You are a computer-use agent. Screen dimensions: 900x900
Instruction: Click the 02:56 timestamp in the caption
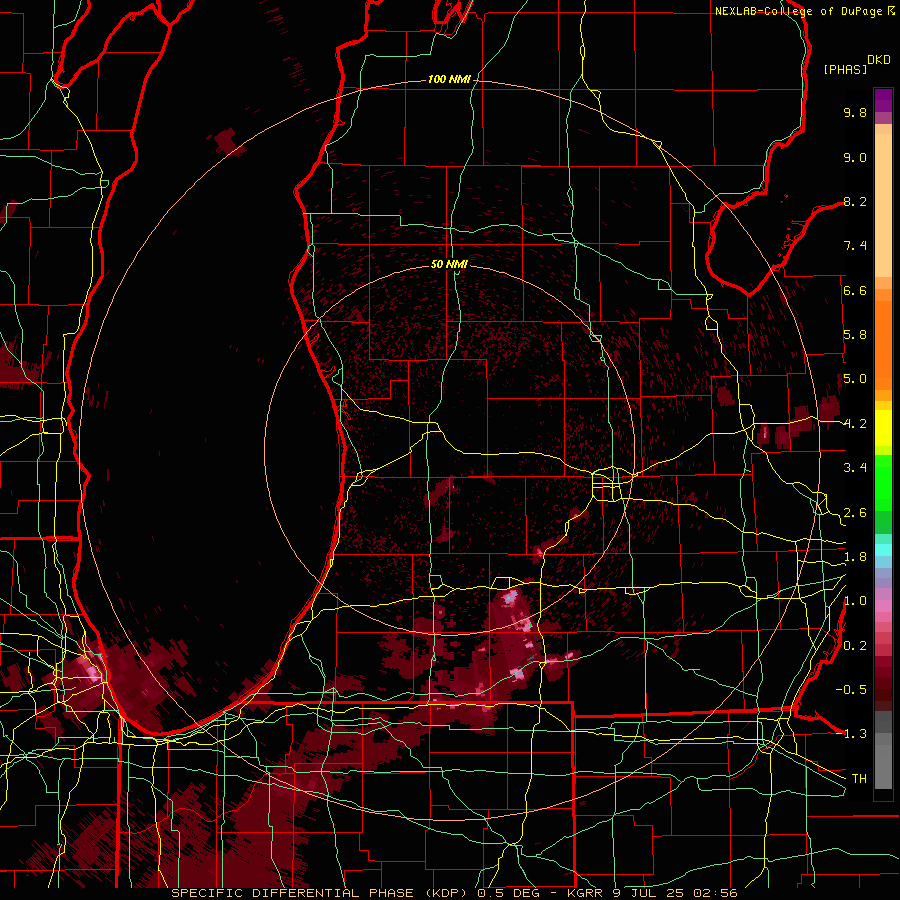coord(715,893)
